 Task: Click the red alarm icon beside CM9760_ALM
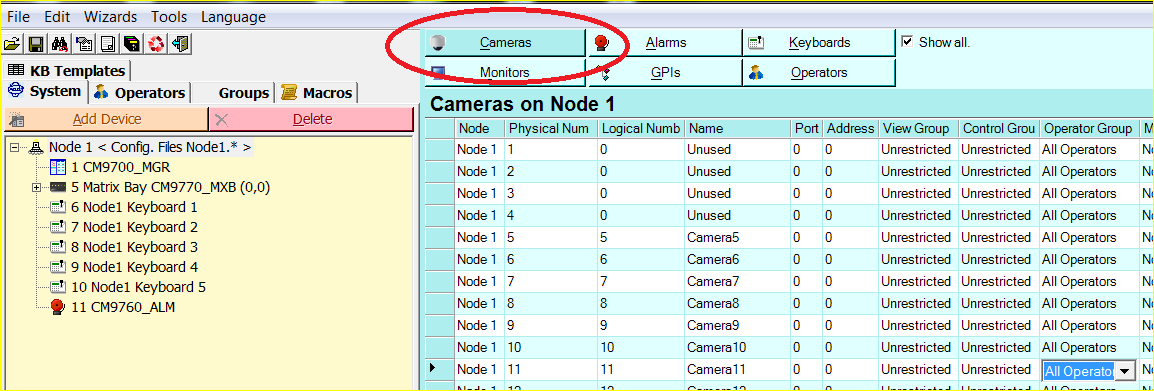(58, 307)
